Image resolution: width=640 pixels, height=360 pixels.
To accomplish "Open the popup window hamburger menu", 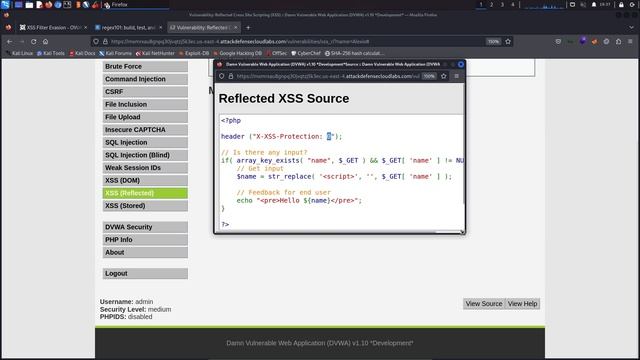I will [x=456, y=76].
